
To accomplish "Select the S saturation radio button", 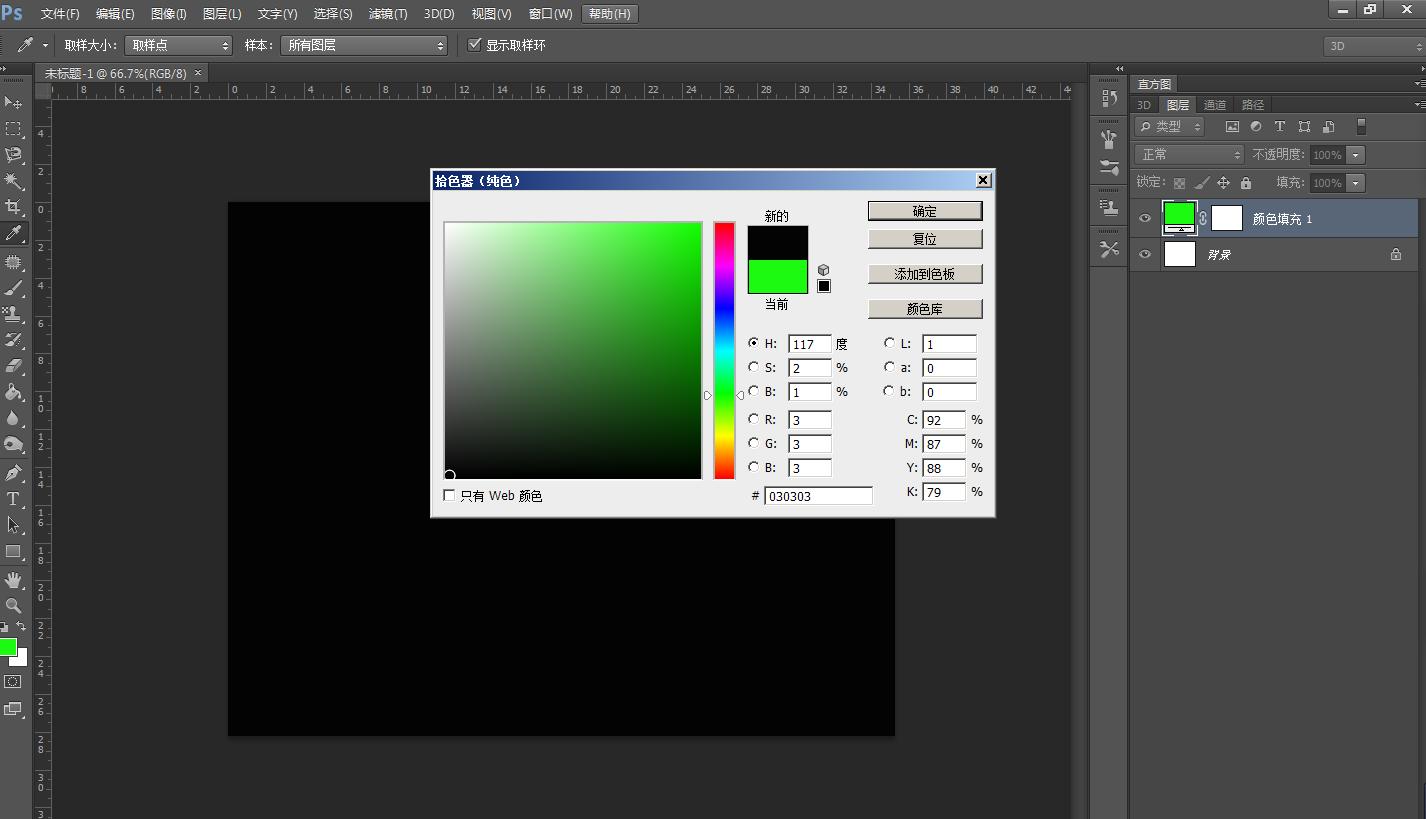I will [x=753, y=367].
